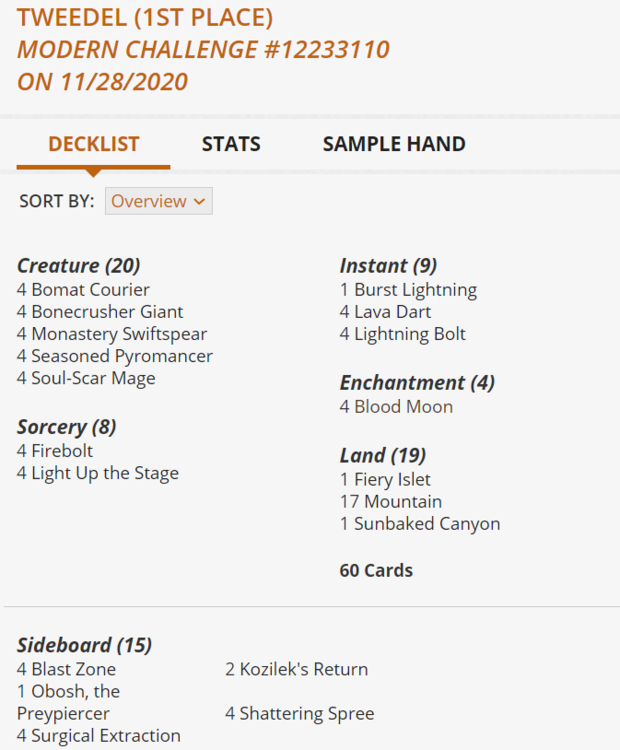Click the Sunbaked Canyon card link
Viewport: 620px width, 750px height.
(x=427, y=524)
